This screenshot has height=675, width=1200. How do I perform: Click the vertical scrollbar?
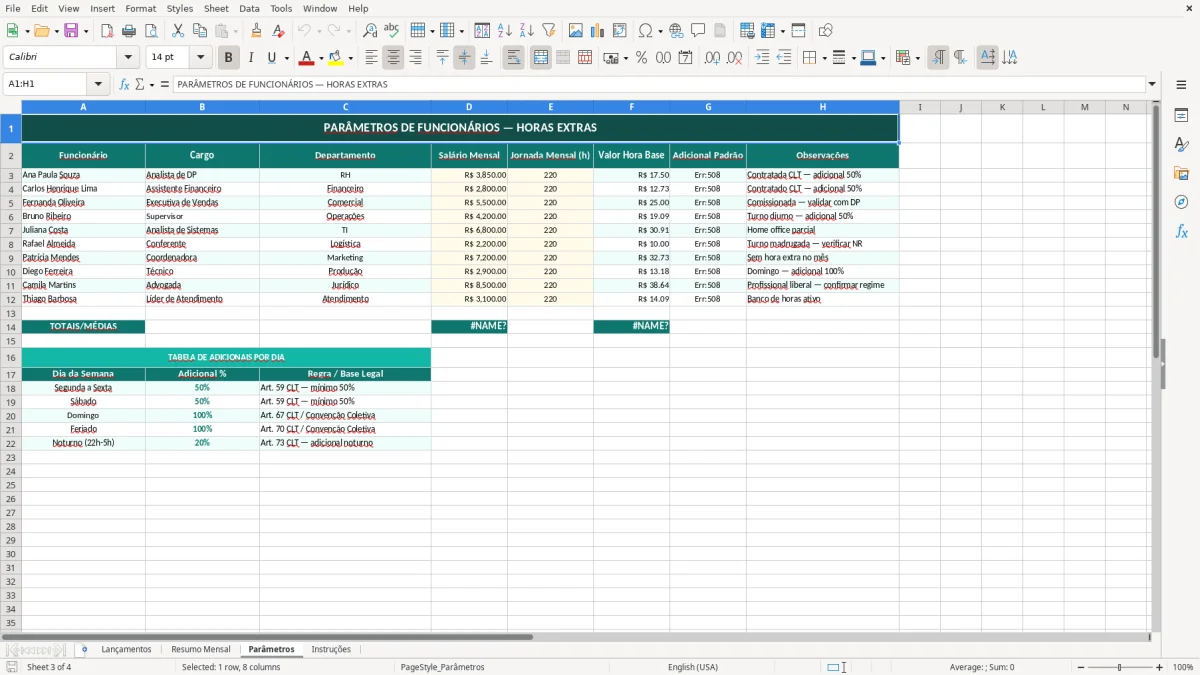tap(1156, 365)
